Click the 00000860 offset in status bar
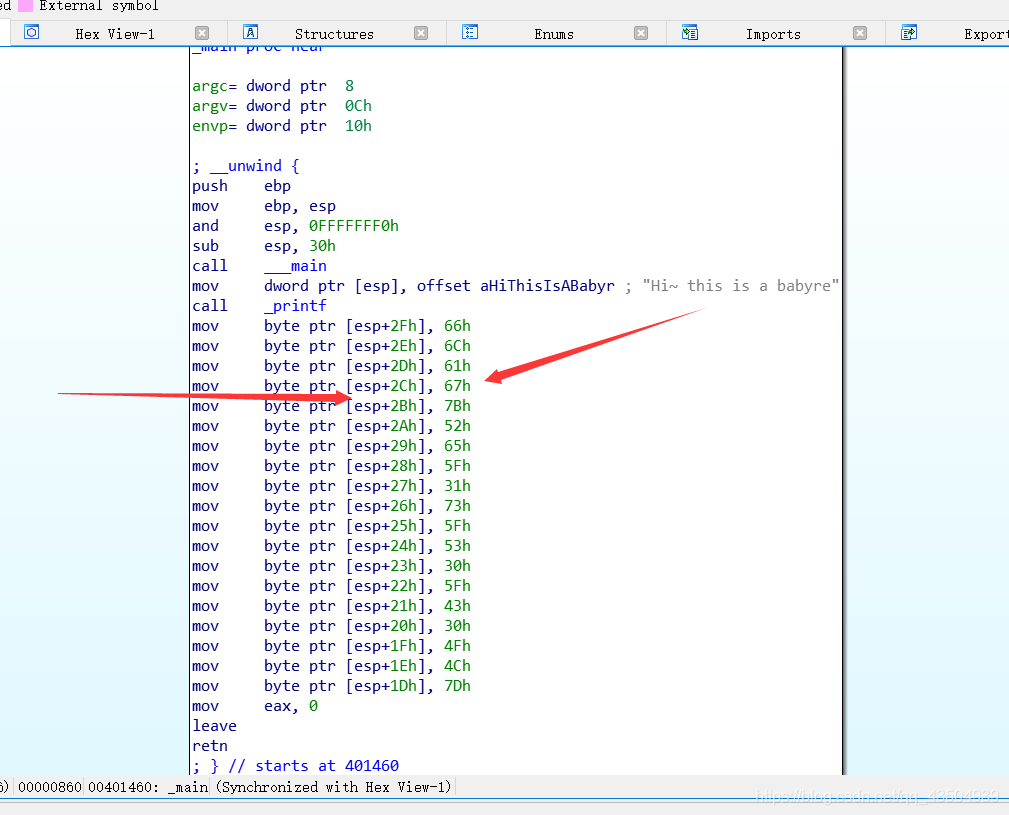Image resolution: width=1009 pixels, height=815 pixels. tap(50, 787)
